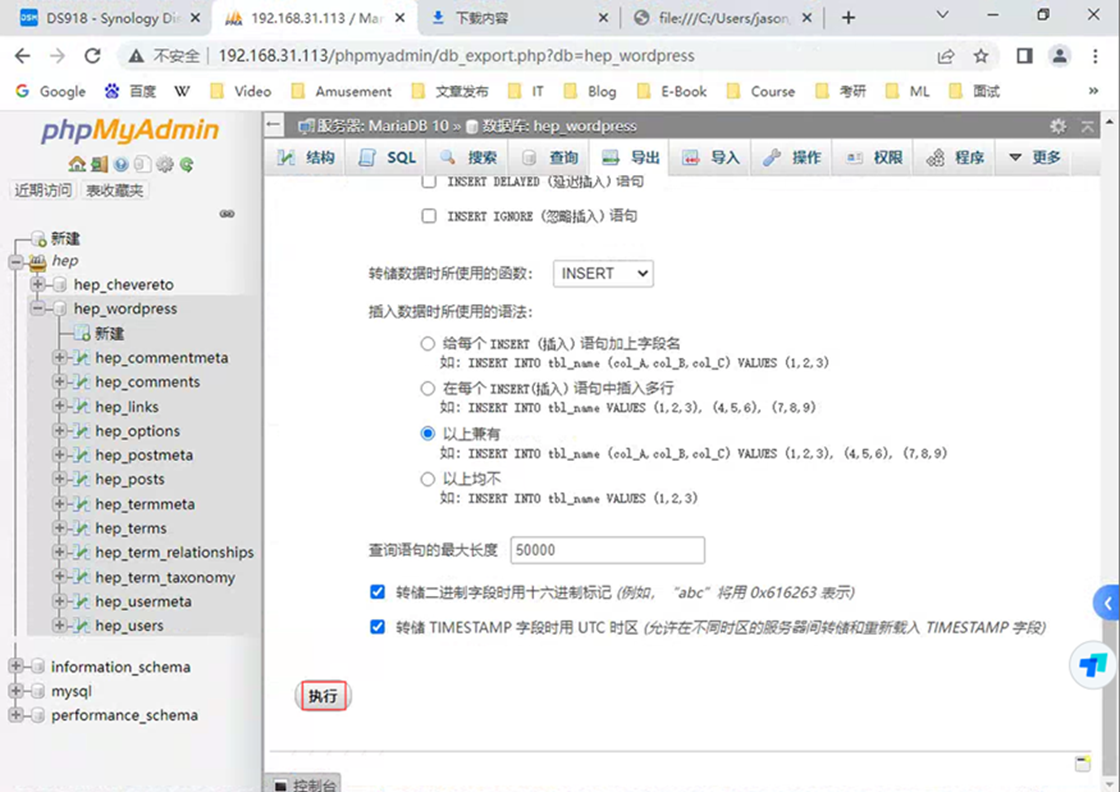Image resolution: width=1120 pixels, height=792 pixels.
Task: Click the browser reload icon
Action: pos(92,56)
